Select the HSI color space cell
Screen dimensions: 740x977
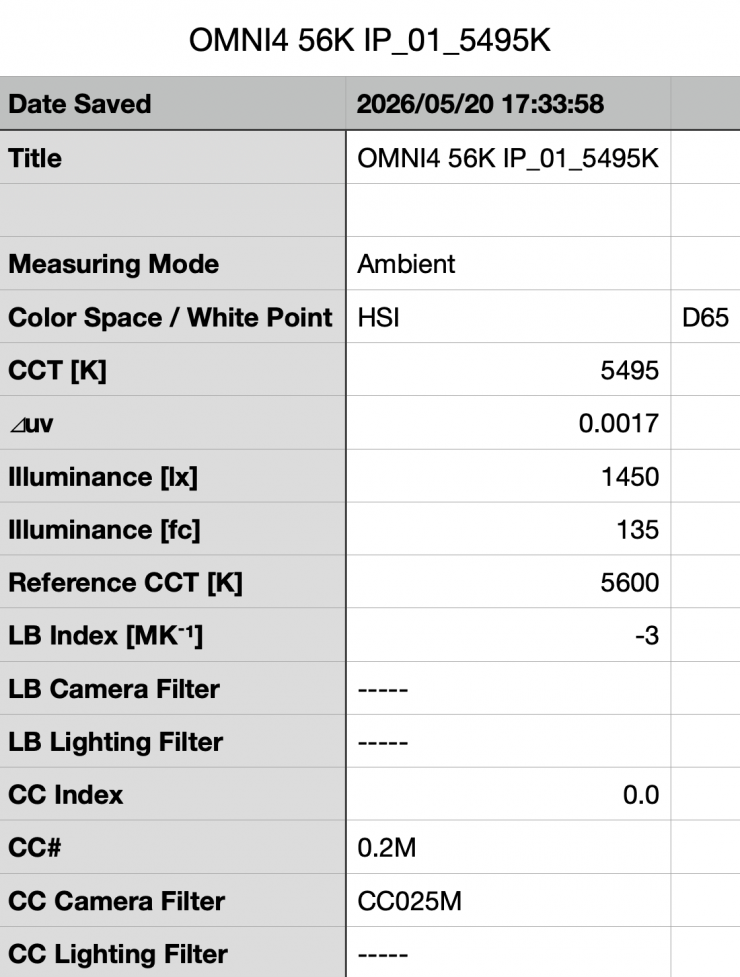(508, 317)
